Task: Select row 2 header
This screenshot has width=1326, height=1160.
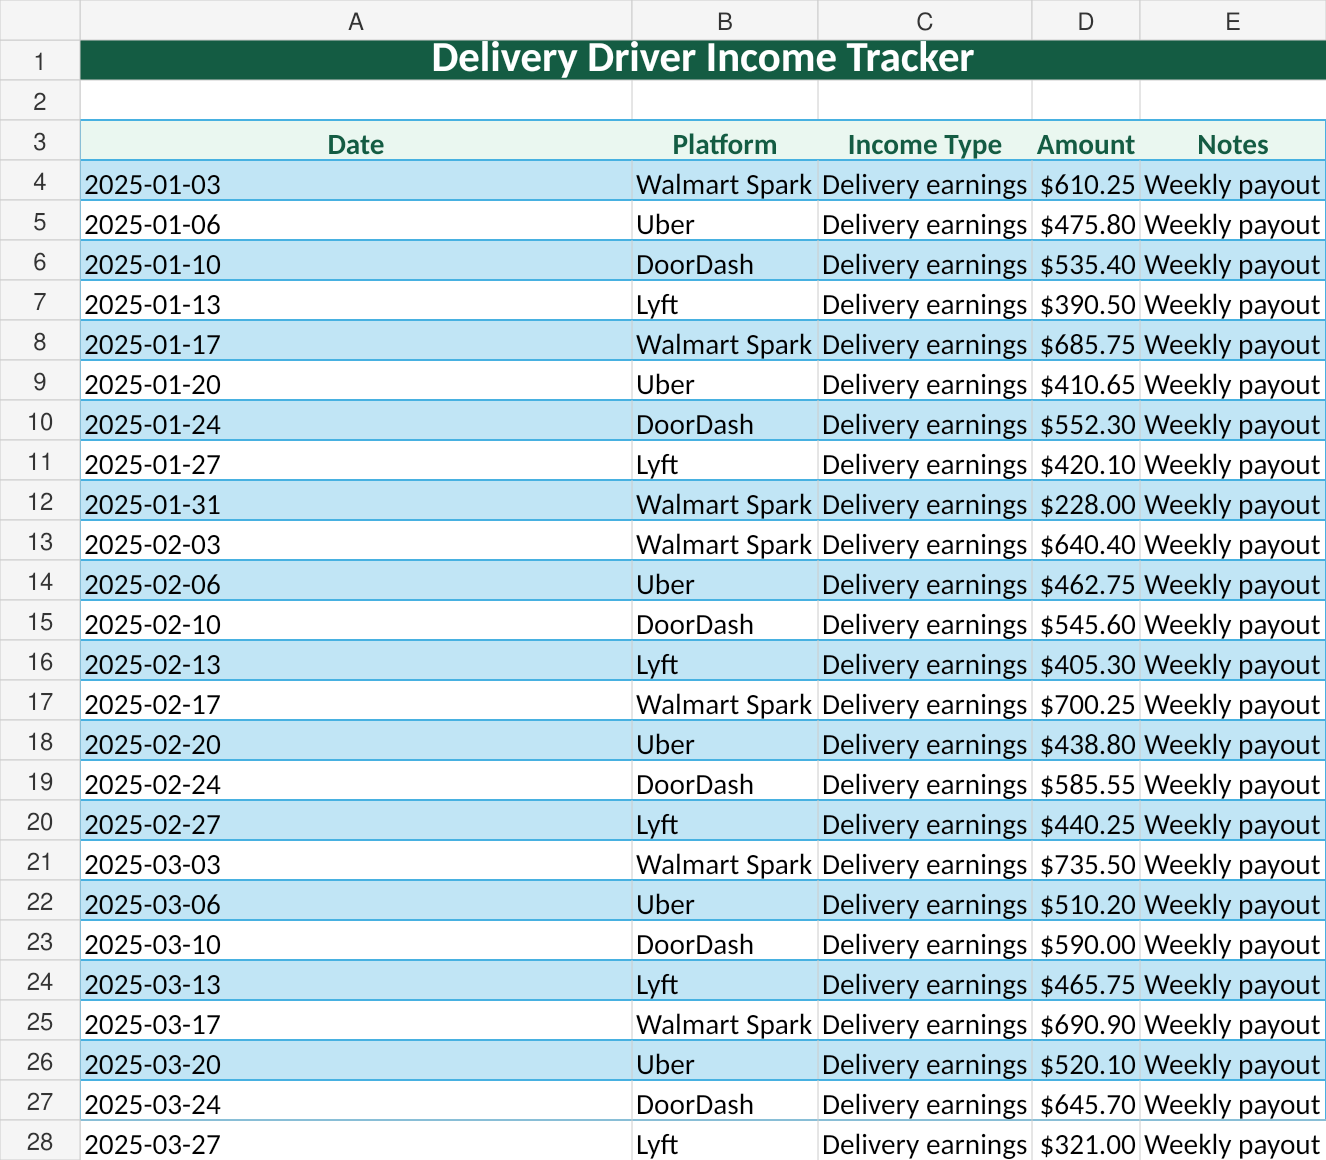Action: click(40, 101)
